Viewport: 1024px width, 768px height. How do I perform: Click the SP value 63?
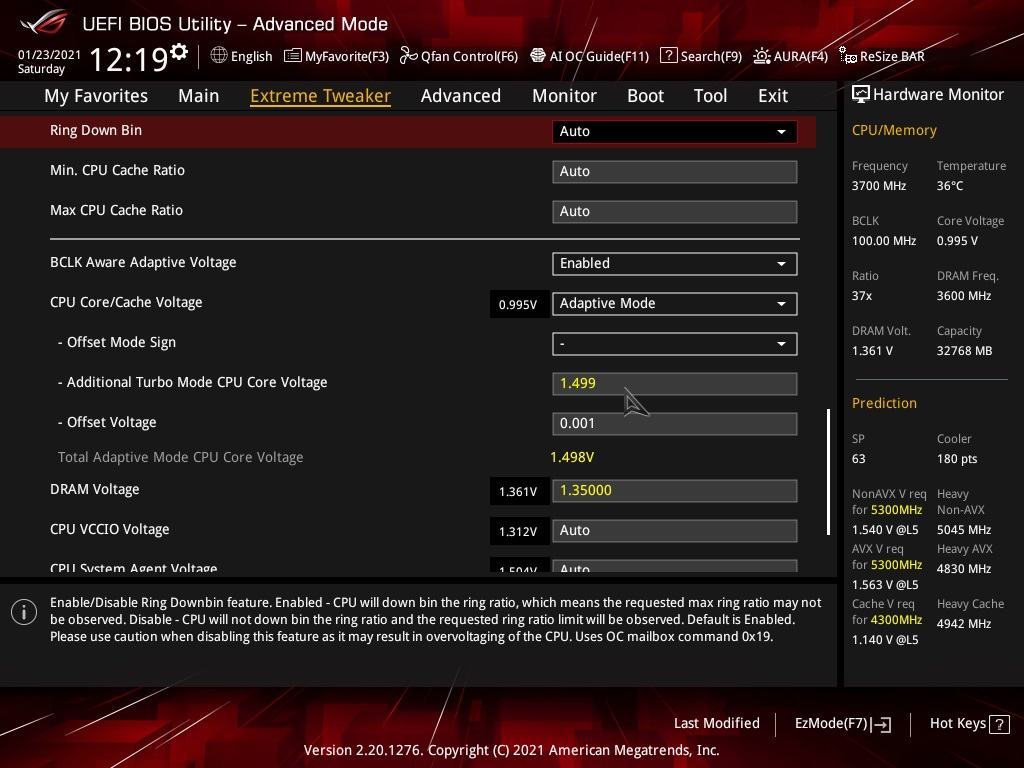pos(859,458)
